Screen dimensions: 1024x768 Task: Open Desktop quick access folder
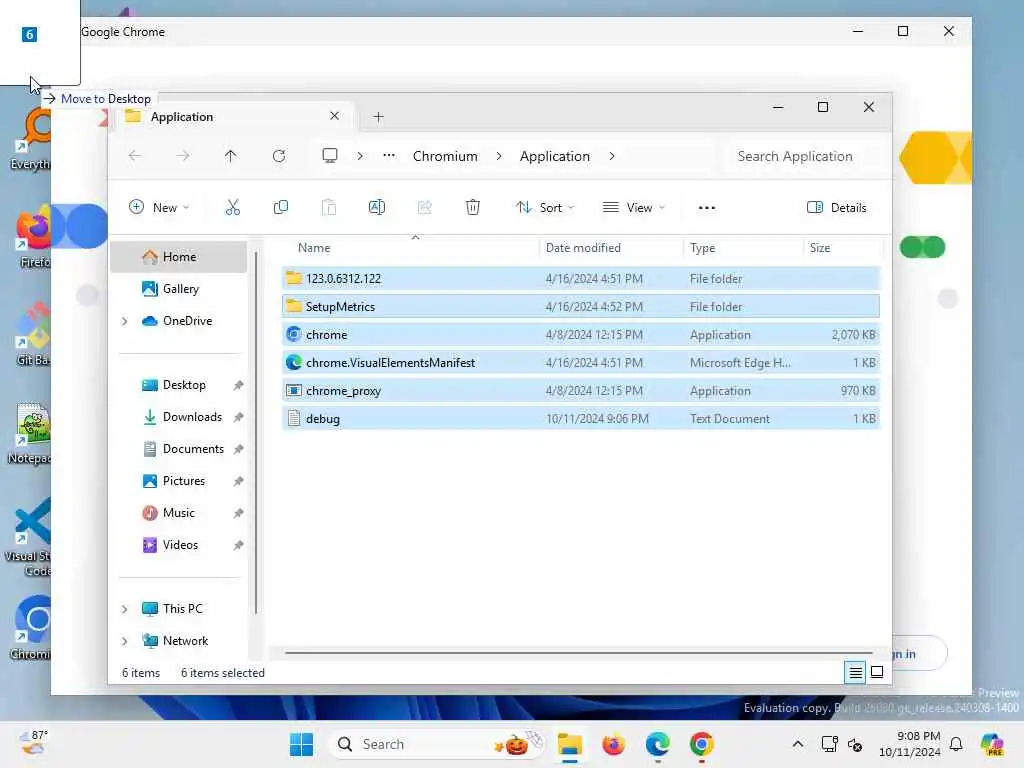(x=179, y=385)
